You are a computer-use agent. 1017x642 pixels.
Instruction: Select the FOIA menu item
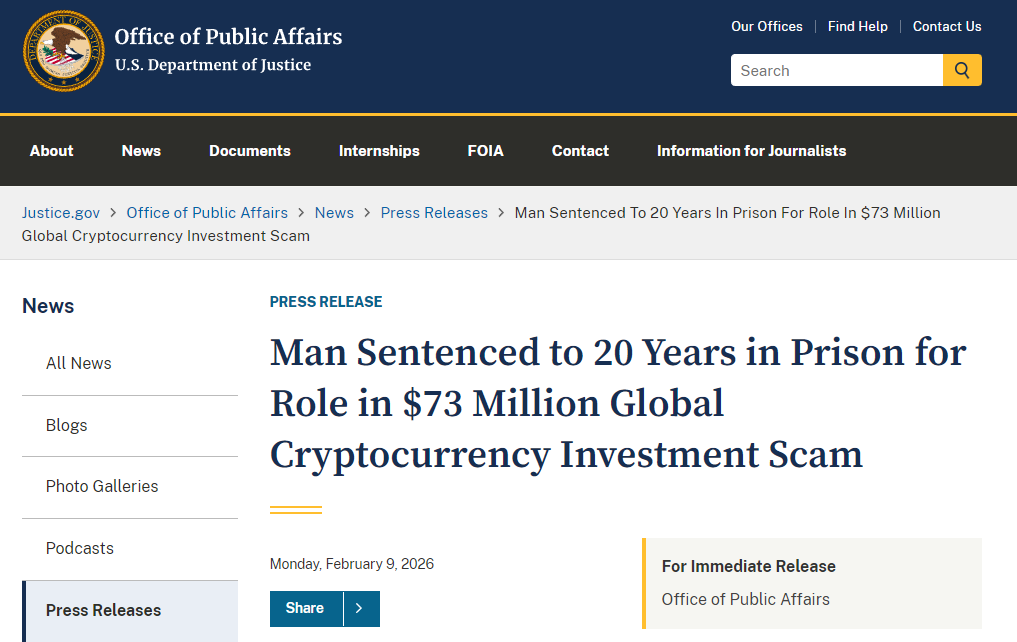pyautogui.click(x=486, y=151)
